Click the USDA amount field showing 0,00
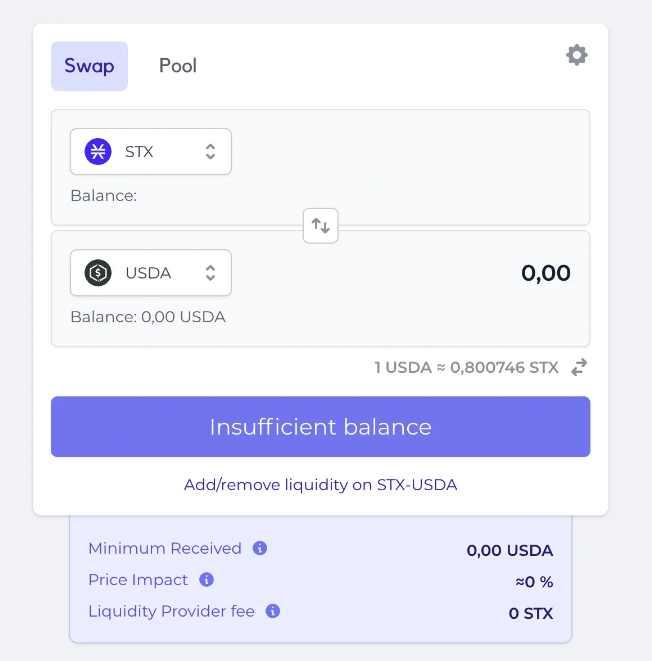 coord(546,273)
